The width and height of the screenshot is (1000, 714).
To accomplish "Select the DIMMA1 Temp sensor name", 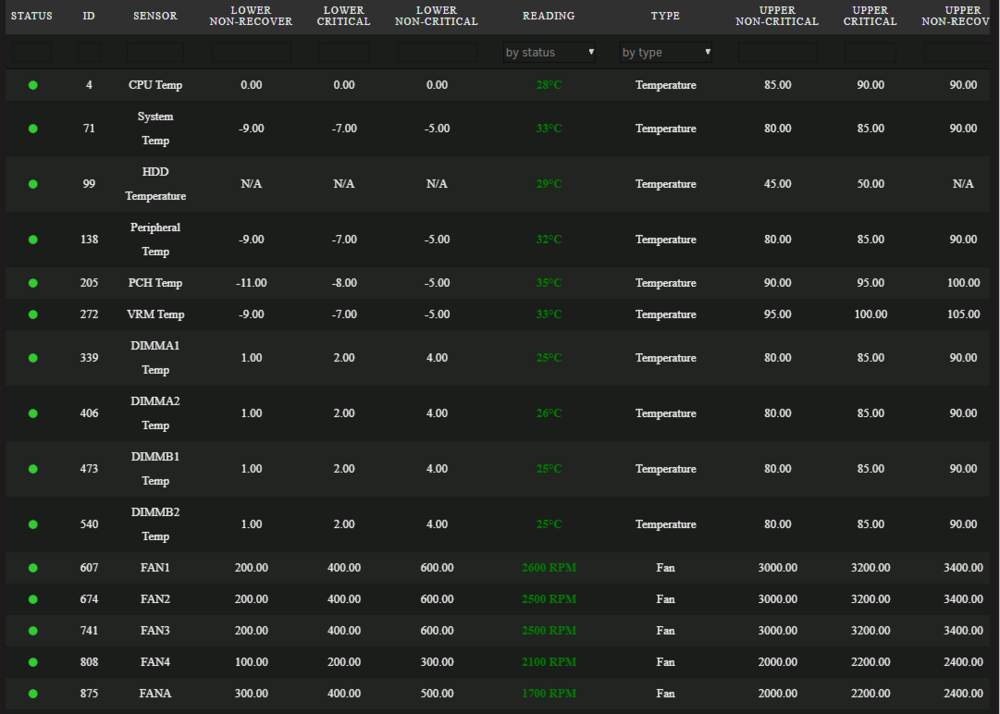I will pos(155,358).
